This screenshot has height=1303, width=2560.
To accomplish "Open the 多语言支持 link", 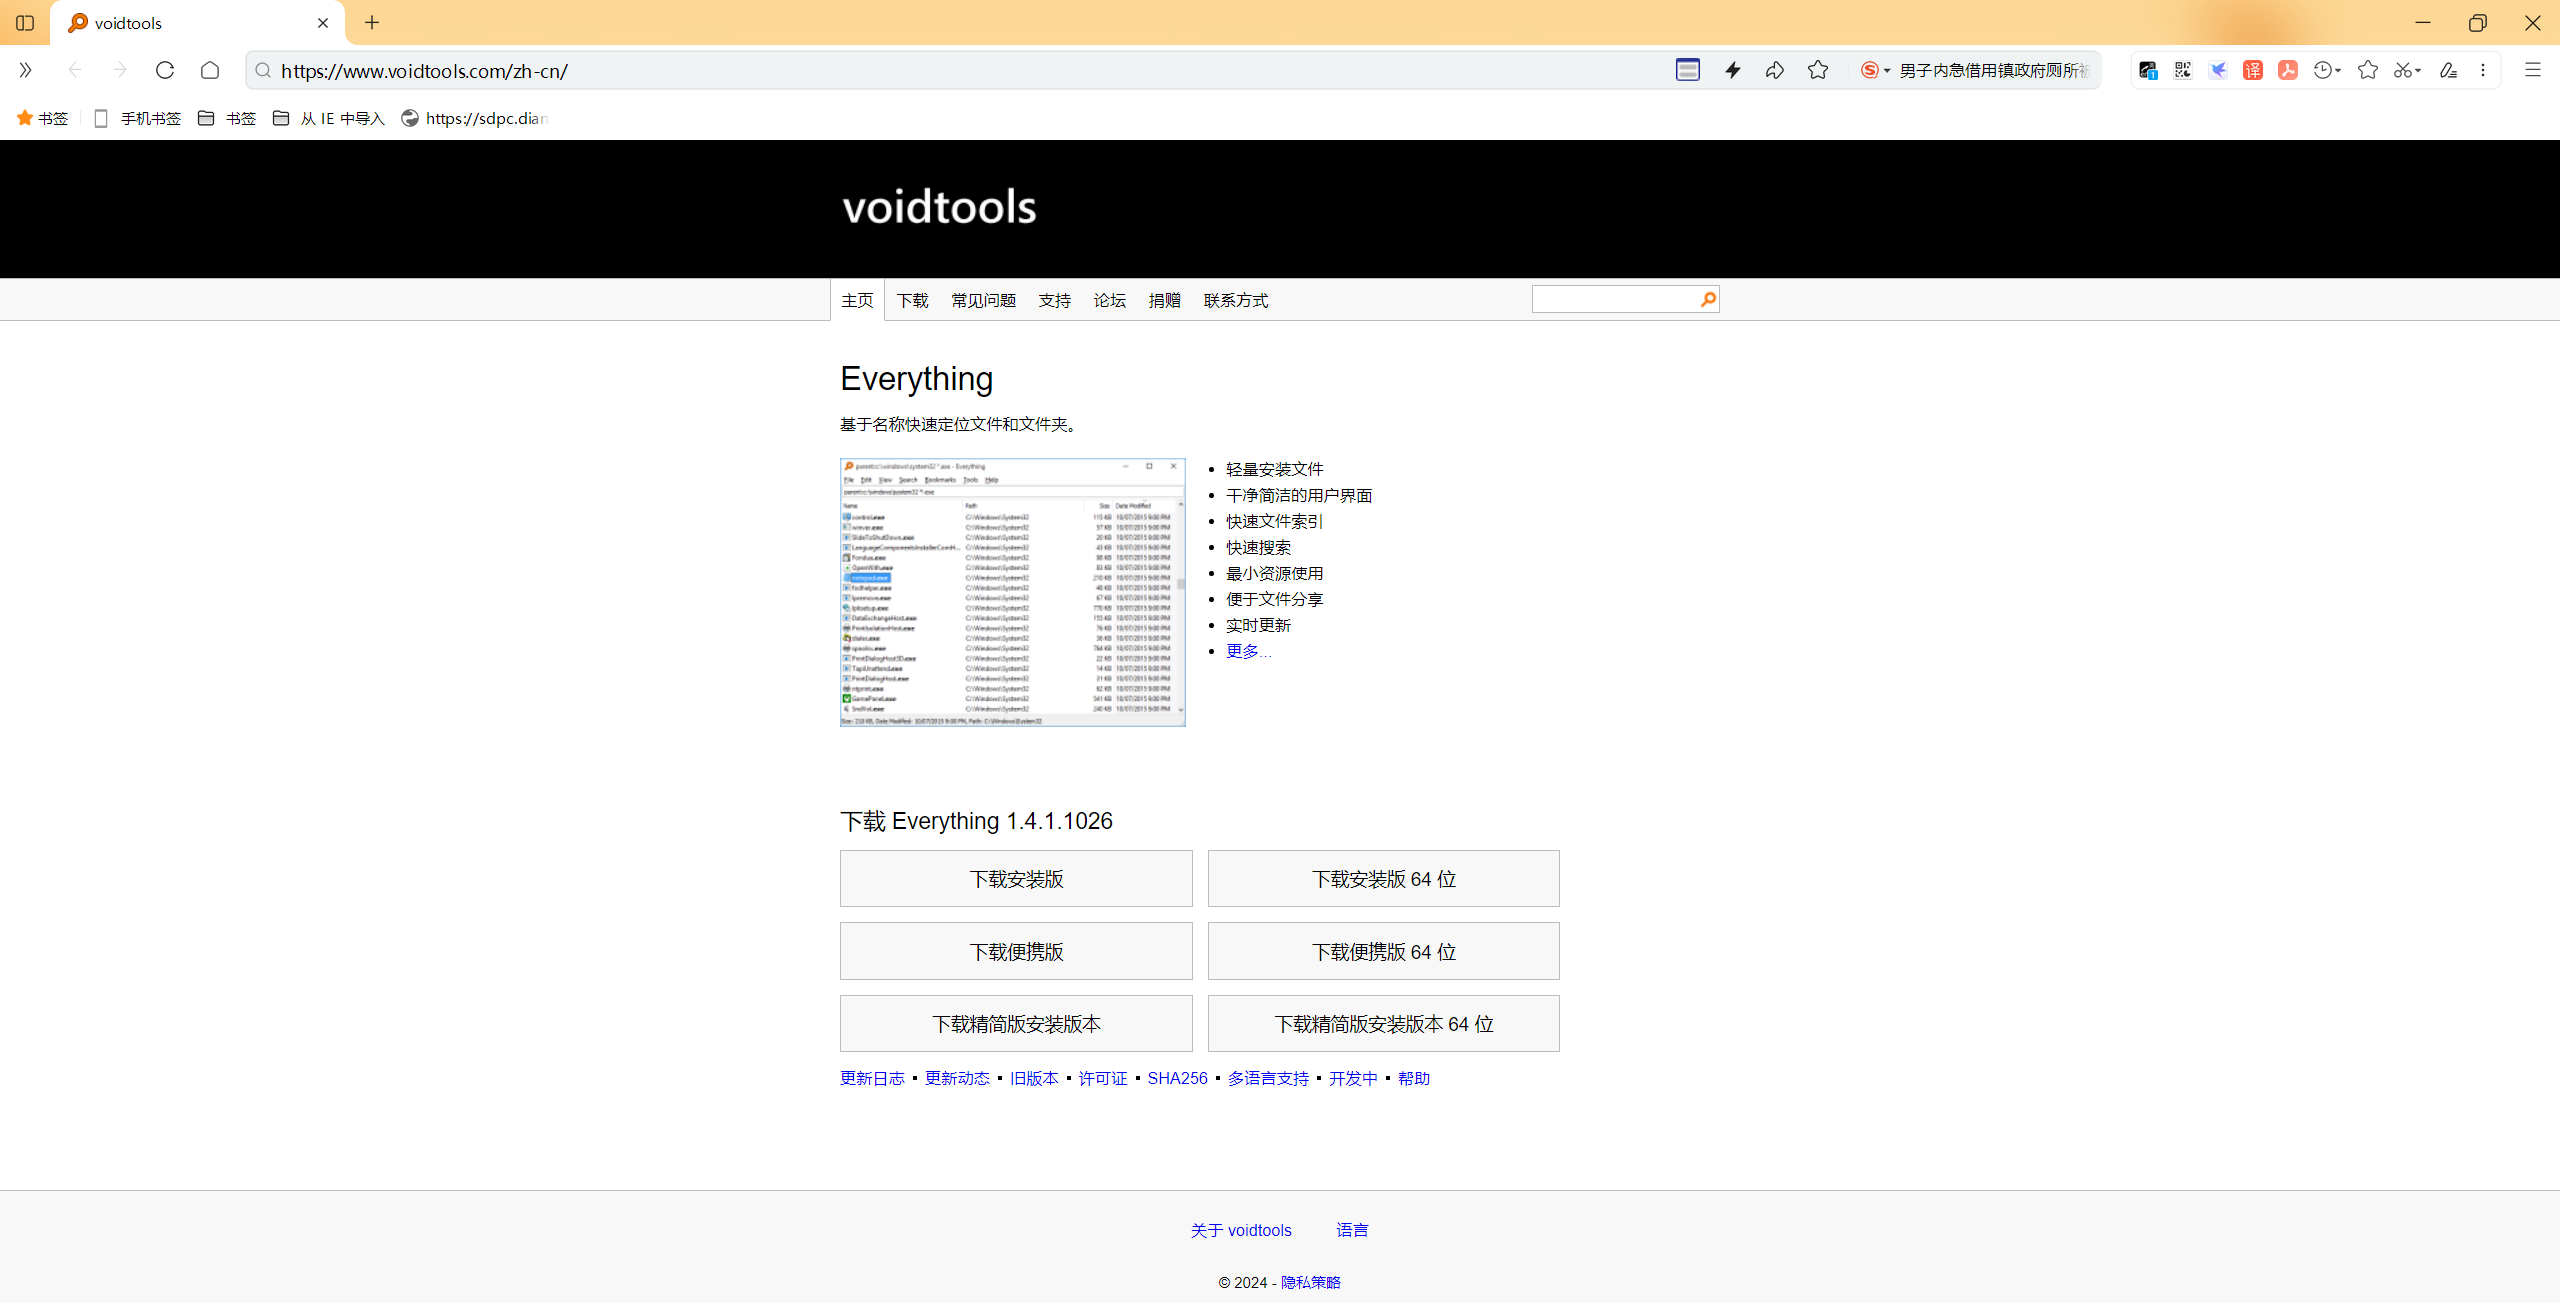I will (x=1268, y=1078).
